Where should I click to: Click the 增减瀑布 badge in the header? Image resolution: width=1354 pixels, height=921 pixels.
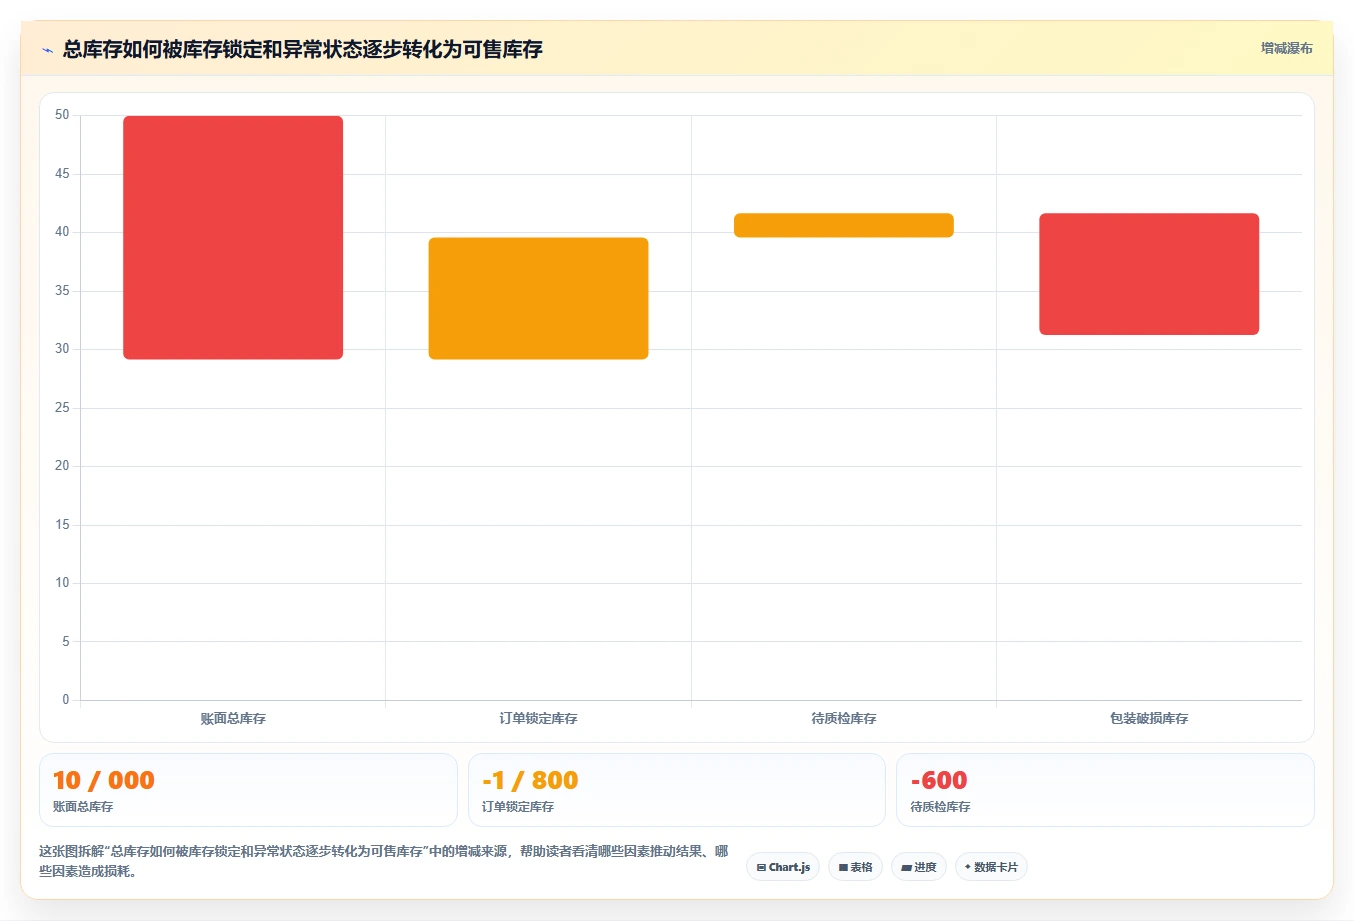click(1286, 48)
